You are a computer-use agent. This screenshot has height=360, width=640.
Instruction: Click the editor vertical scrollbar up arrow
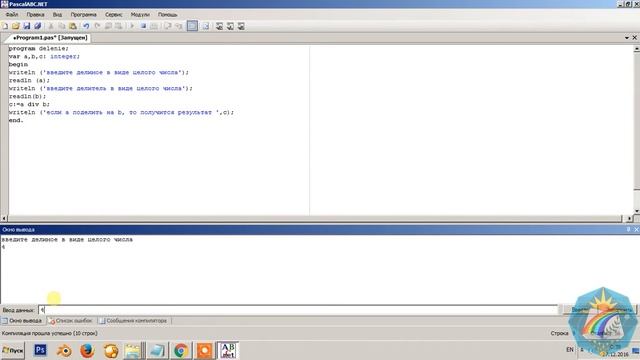point(636,49)
